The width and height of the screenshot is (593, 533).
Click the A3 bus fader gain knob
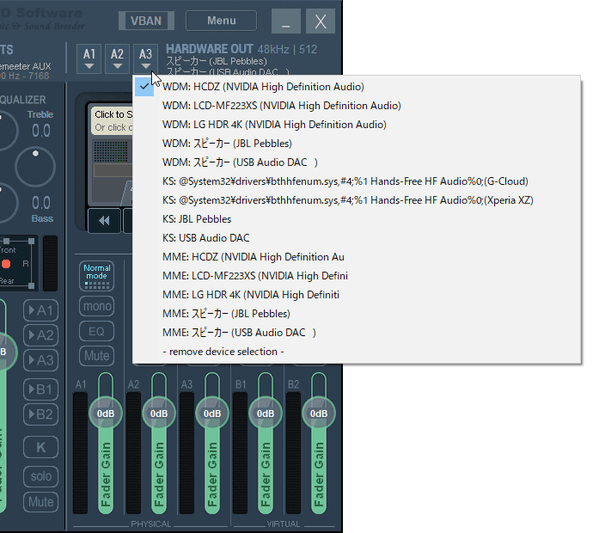tap(212, 413)
